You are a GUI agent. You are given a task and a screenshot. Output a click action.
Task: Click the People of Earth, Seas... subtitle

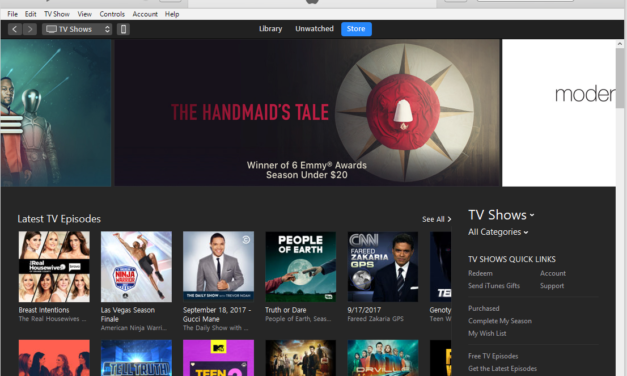pyautogui.click(x=298, y=319)
